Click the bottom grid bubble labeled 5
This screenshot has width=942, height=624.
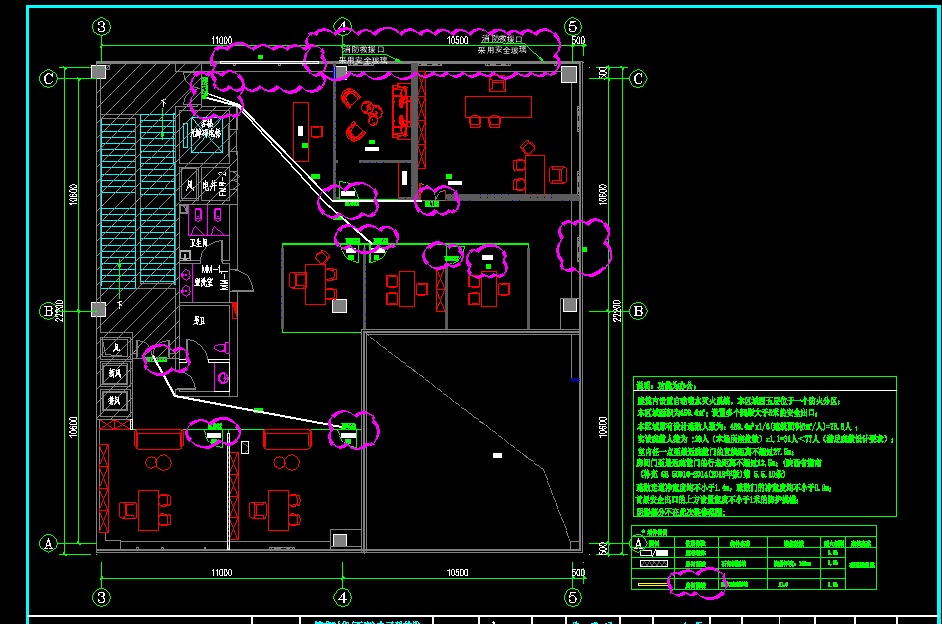(x=573, y=598)
